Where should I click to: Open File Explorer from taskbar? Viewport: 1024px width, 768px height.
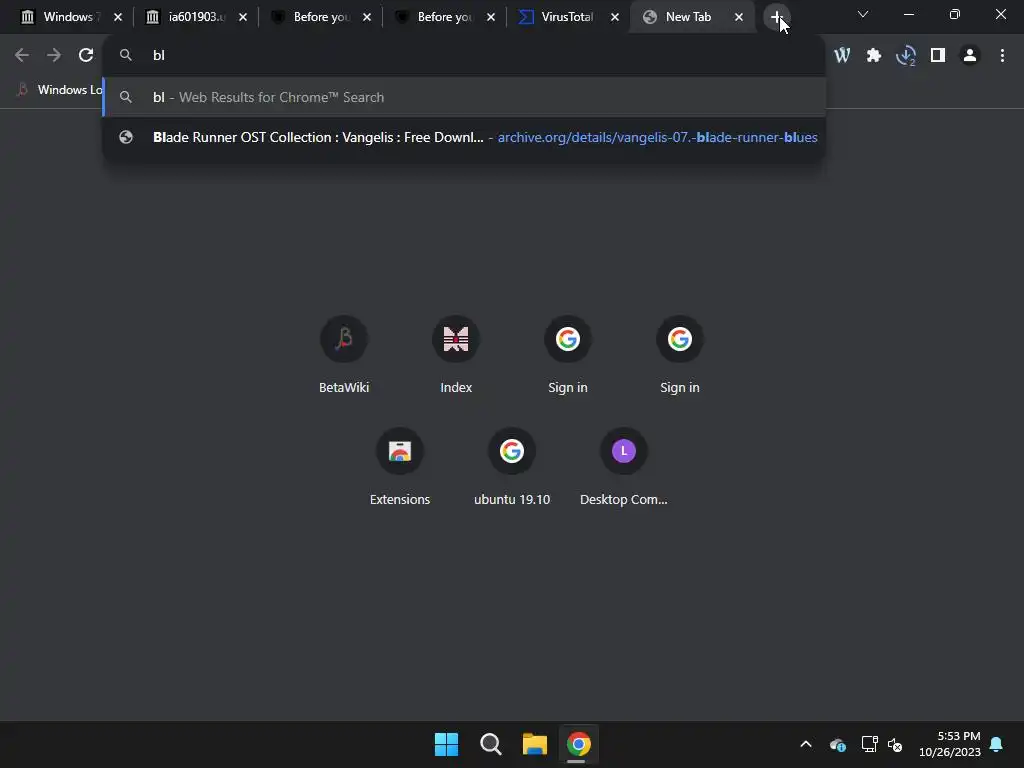coord(534,744)
